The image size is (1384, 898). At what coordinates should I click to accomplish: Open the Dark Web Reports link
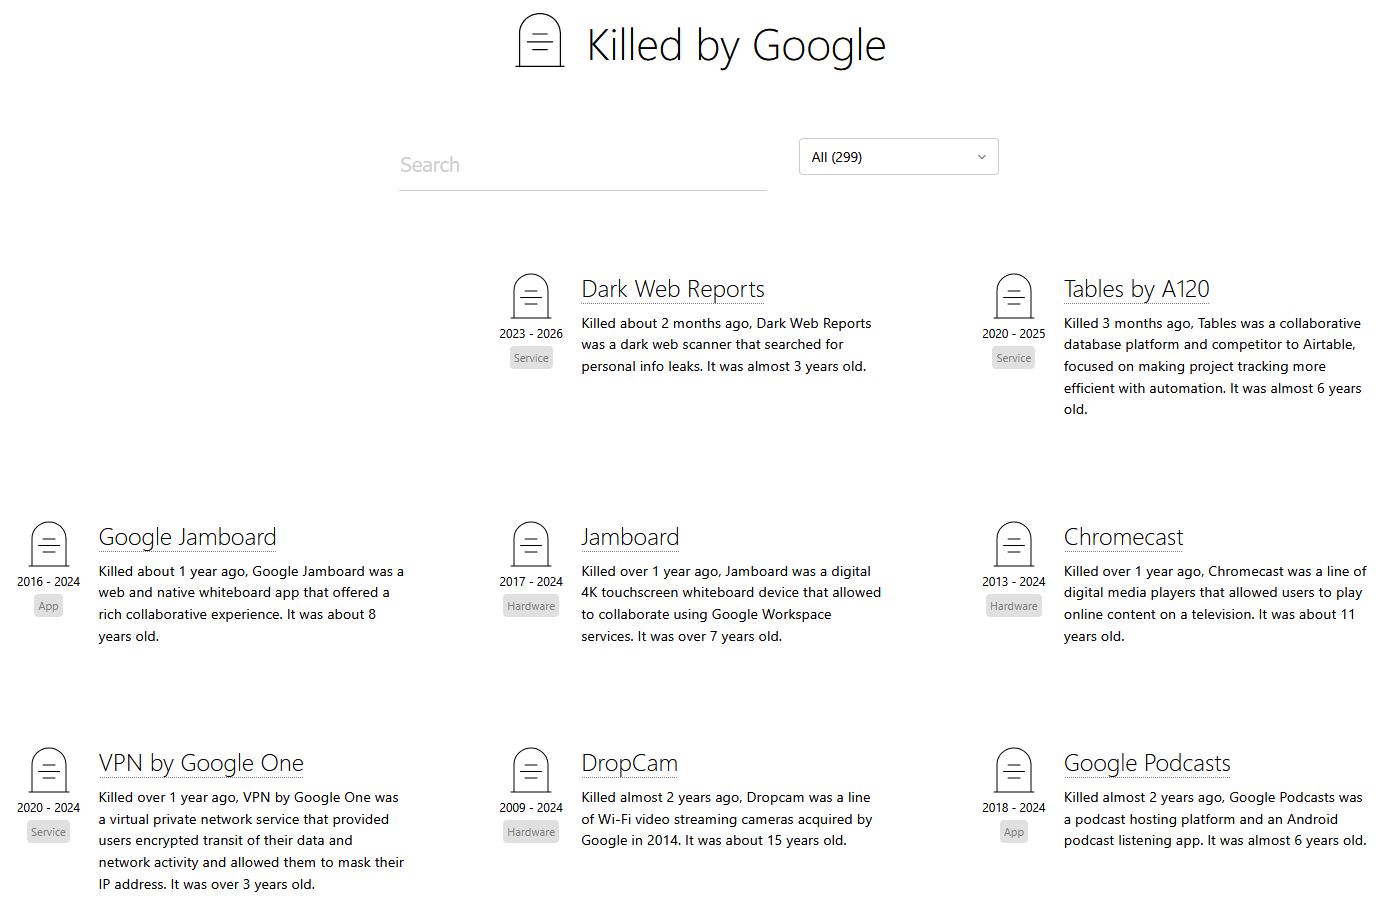click(673, 289)
